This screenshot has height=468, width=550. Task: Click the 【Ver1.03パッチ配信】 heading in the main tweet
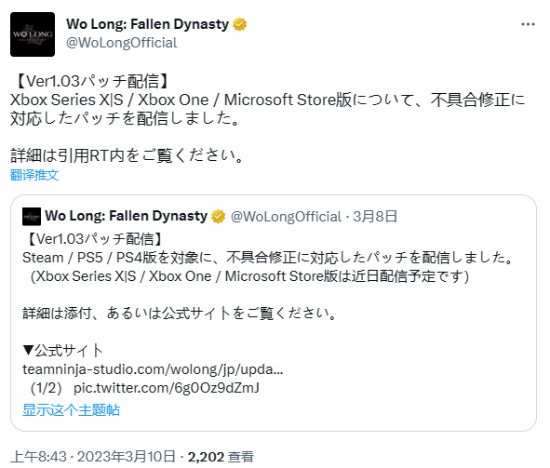click(x=92, y=81)
